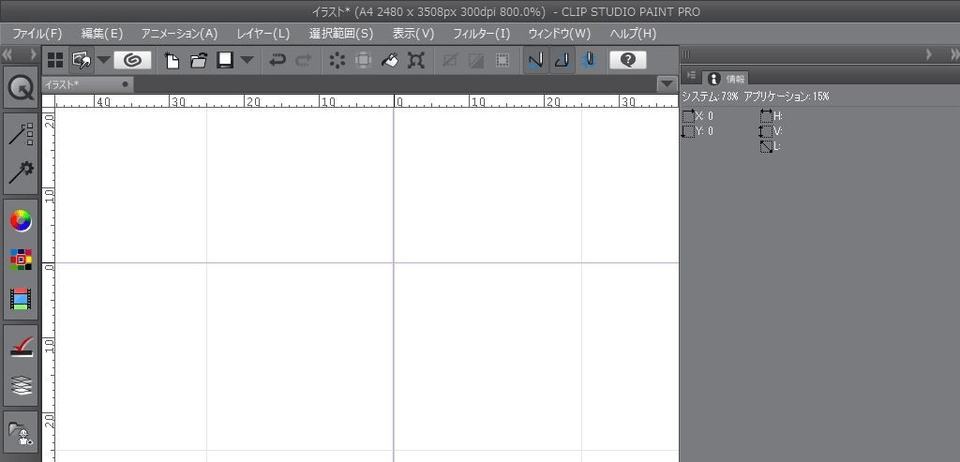Expand dropdown beside touch operation icon

coord(103,60)
